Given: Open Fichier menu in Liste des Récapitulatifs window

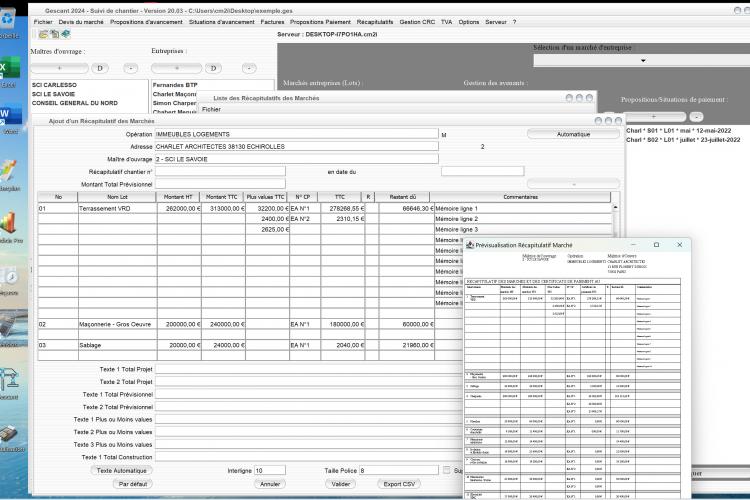Looking at the screenshot, I should pyautogui.click(x=211, y=110).
